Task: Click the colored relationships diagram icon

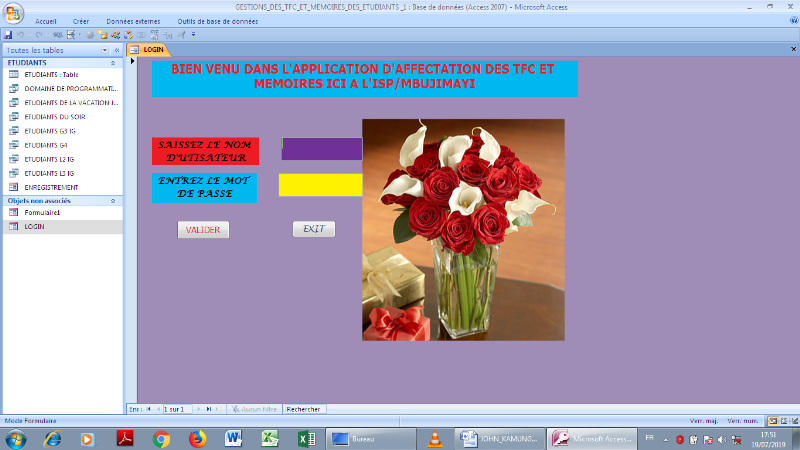Action: (116, 35)
